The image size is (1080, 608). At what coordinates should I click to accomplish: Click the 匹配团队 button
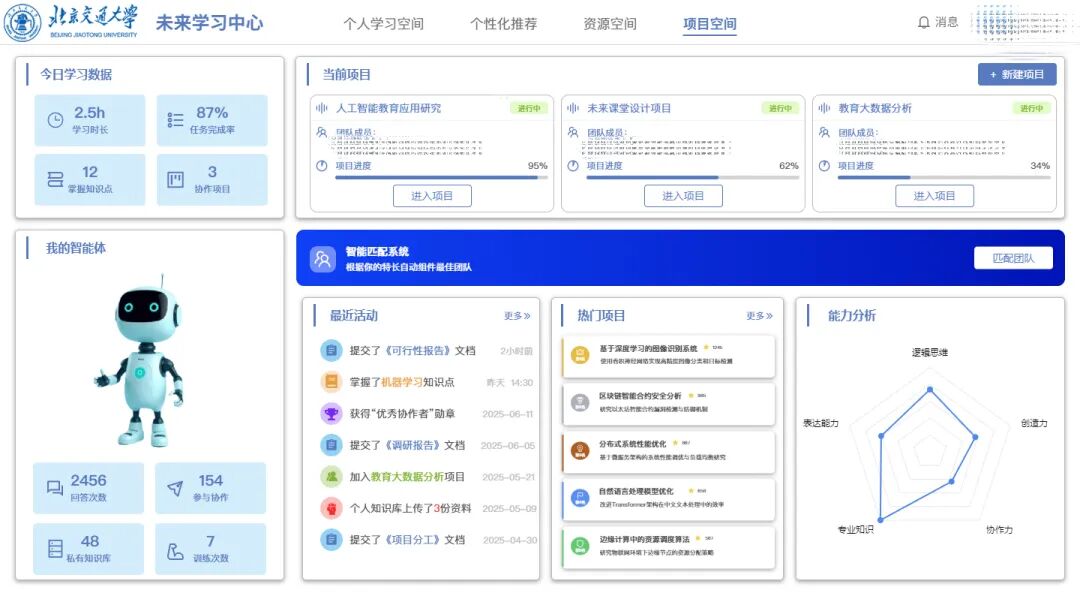[x=1013, y=258]
